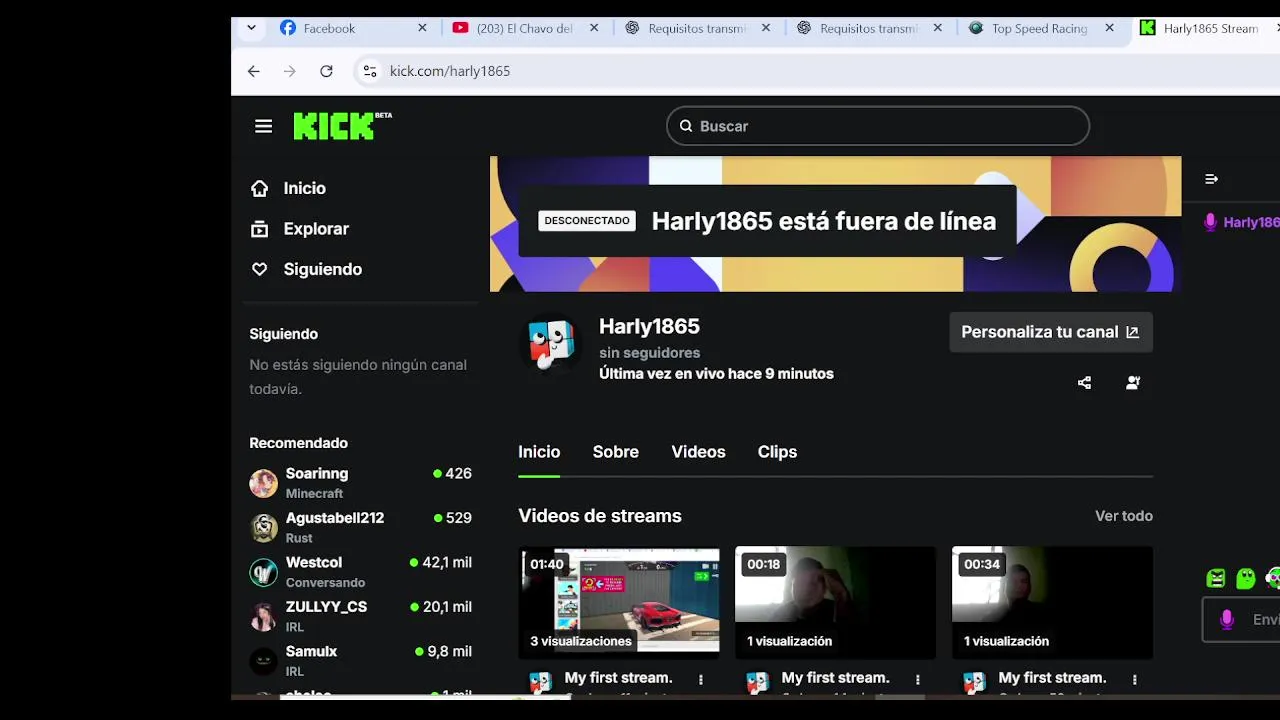The image size is (1280, 720).
Task: Select the Videos channel tab
Action: 698,452
